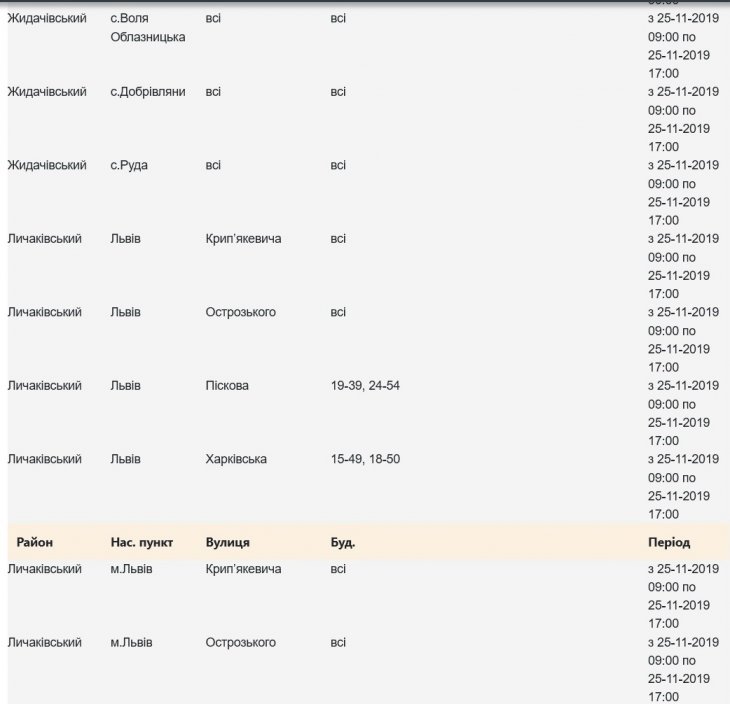Select building numbers 15-49, 18-50
Screen dimensions: 730x704
(x=370, y=459)
